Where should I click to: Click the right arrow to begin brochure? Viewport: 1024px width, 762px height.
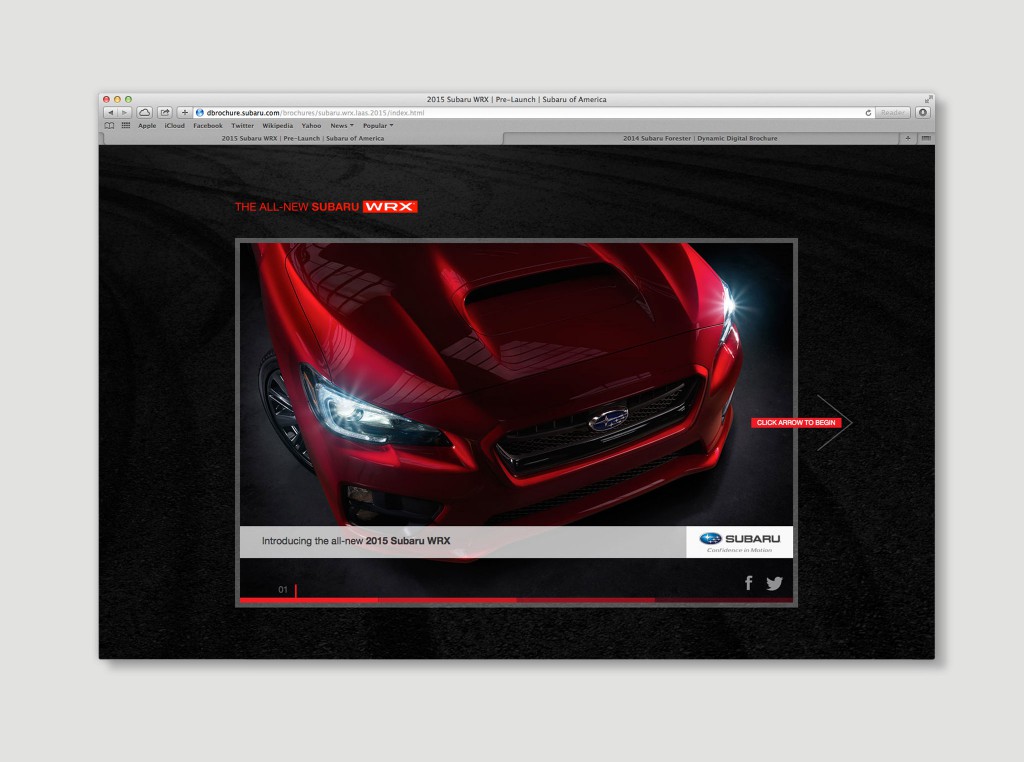(836, 422)
